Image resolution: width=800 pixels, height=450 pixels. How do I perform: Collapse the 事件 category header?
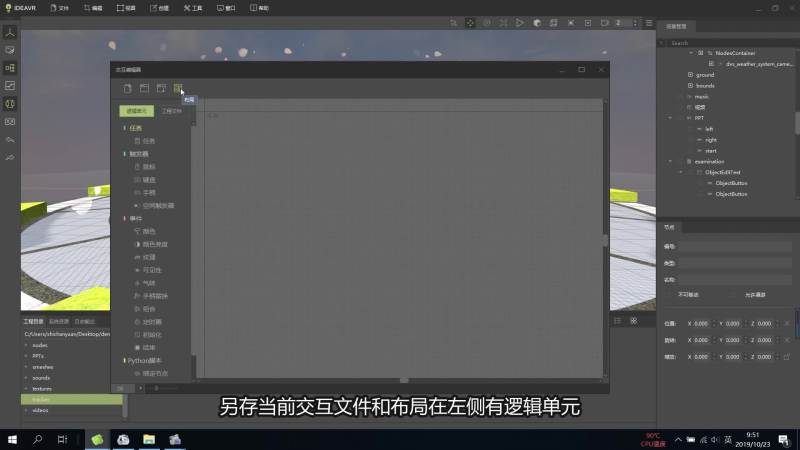coord(133,218)
